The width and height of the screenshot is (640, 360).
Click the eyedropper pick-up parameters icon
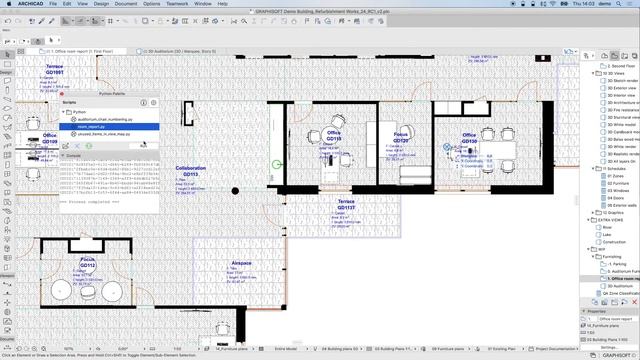tap(42, 21)
